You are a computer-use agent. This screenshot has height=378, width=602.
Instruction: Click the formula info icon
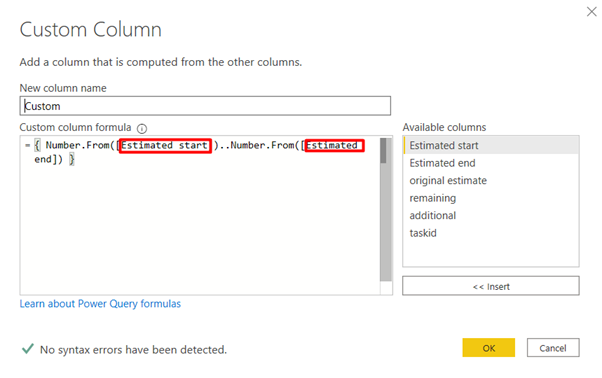(142, 128)
